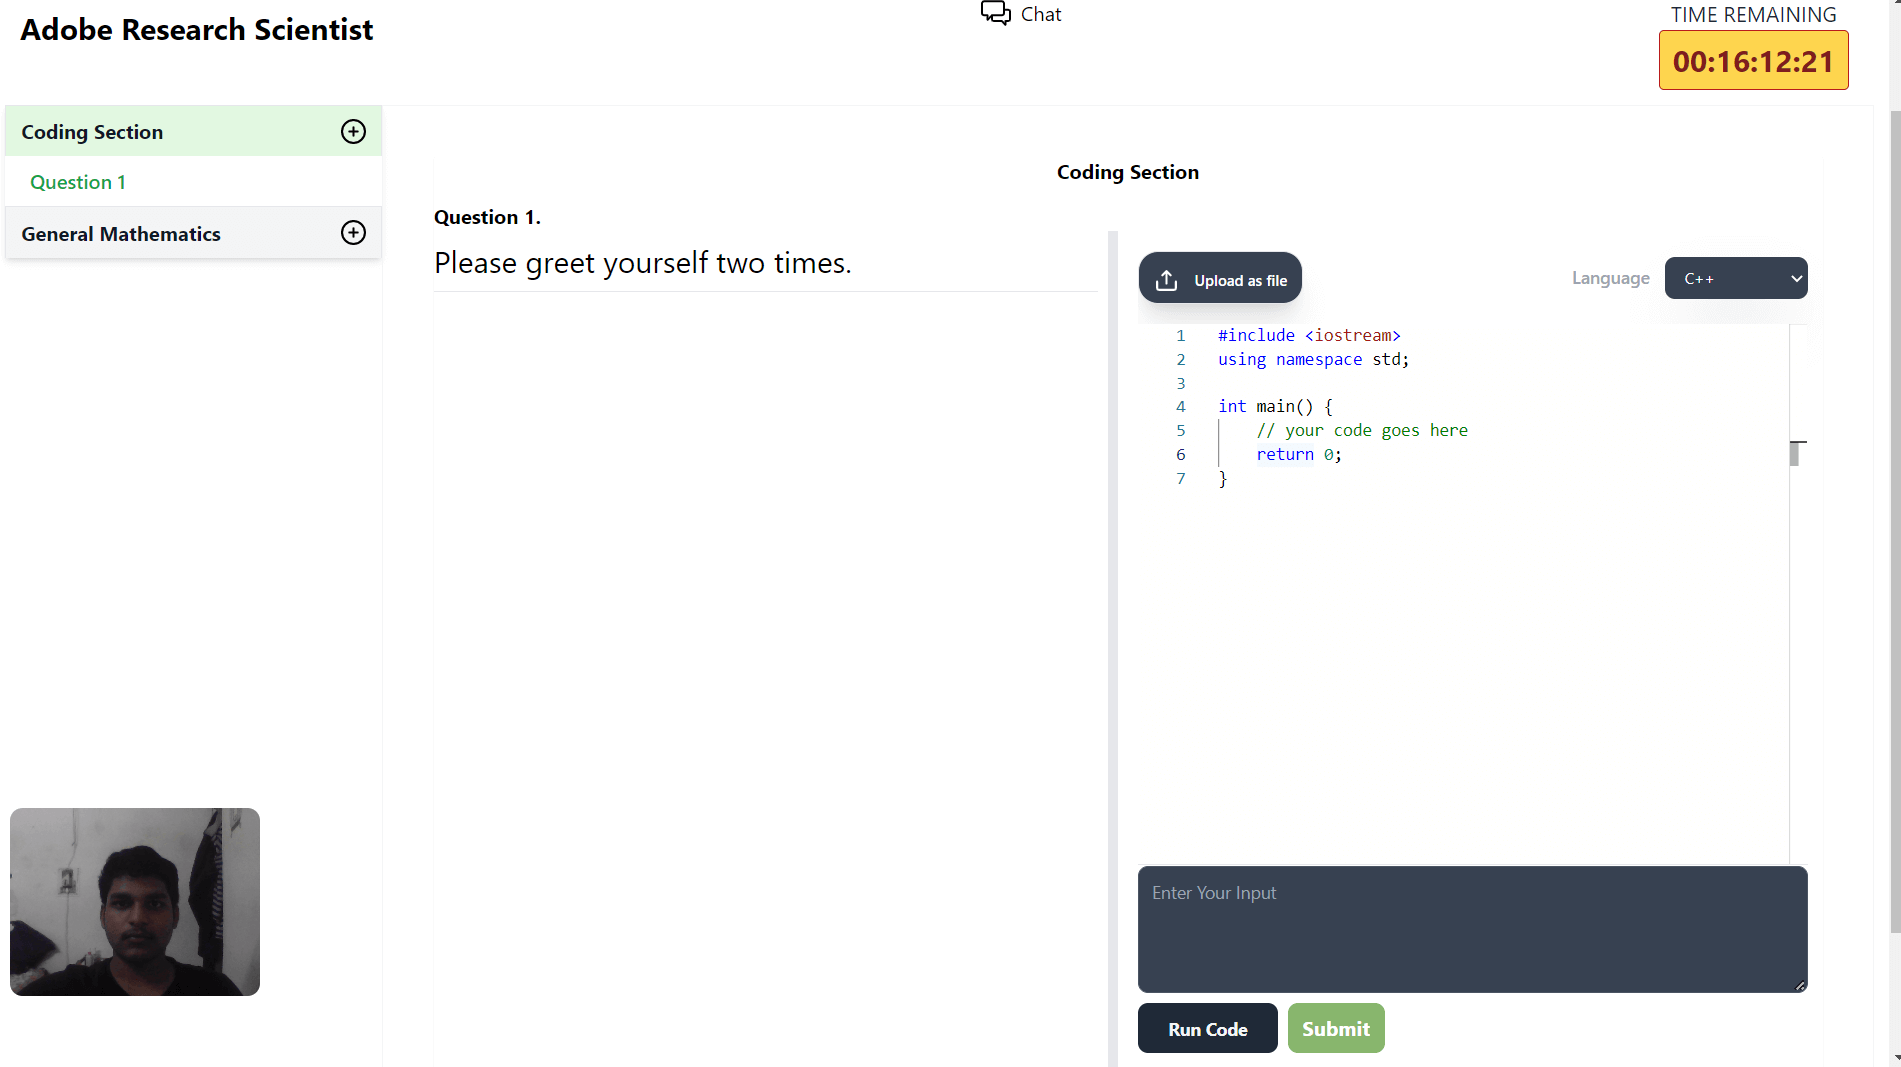Image resolution: width=1901 pixels, height=1067 pixels.
Task: Click the resize handle of input box
Action: (1799, 985)
